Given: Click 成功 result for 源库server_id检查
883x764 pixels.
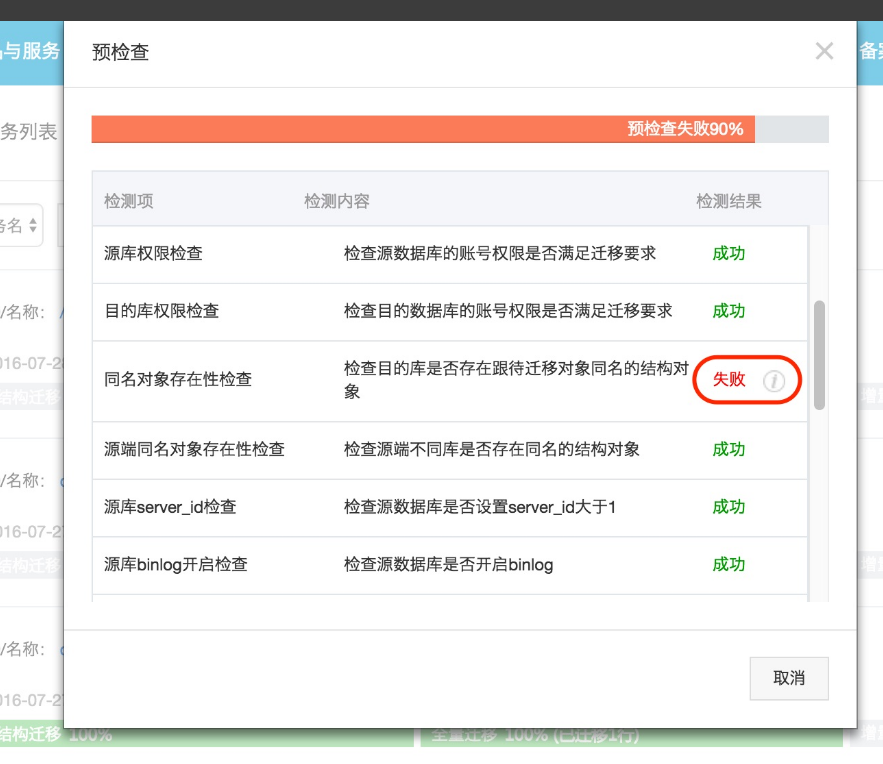Looking at the screenshot, I should tap(729, 507).
